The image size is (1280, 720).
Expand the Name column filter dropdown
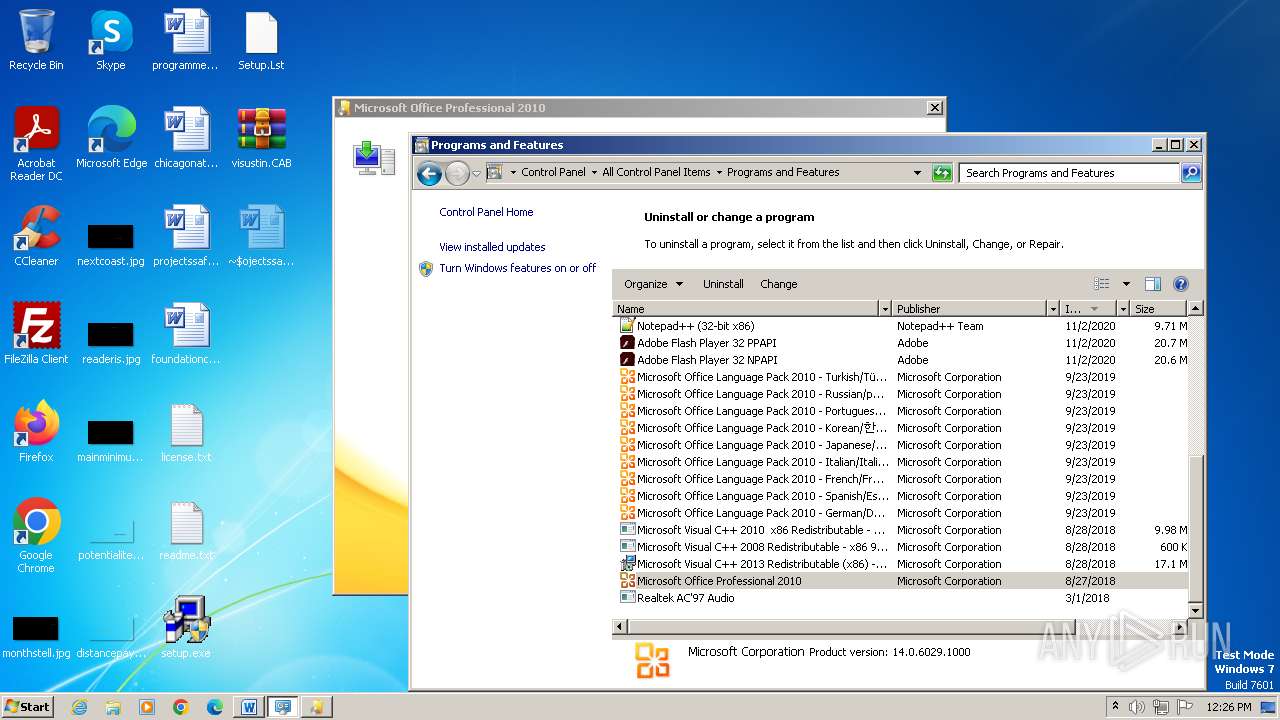click(x=884, y=309)
